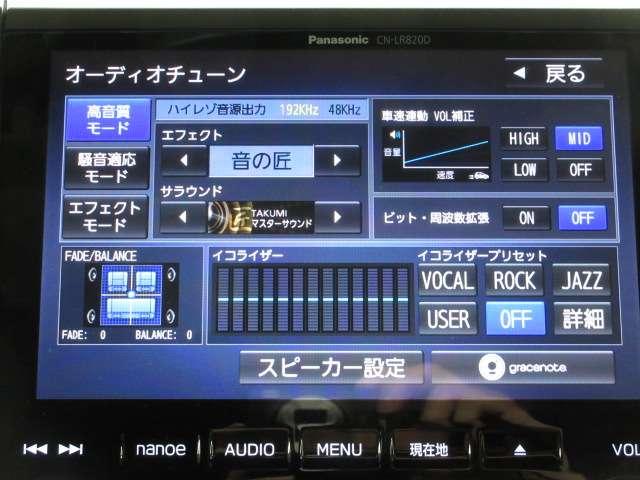
Task: Set speed-linked volume correction to OFF
Action: (x=580, y=169)
